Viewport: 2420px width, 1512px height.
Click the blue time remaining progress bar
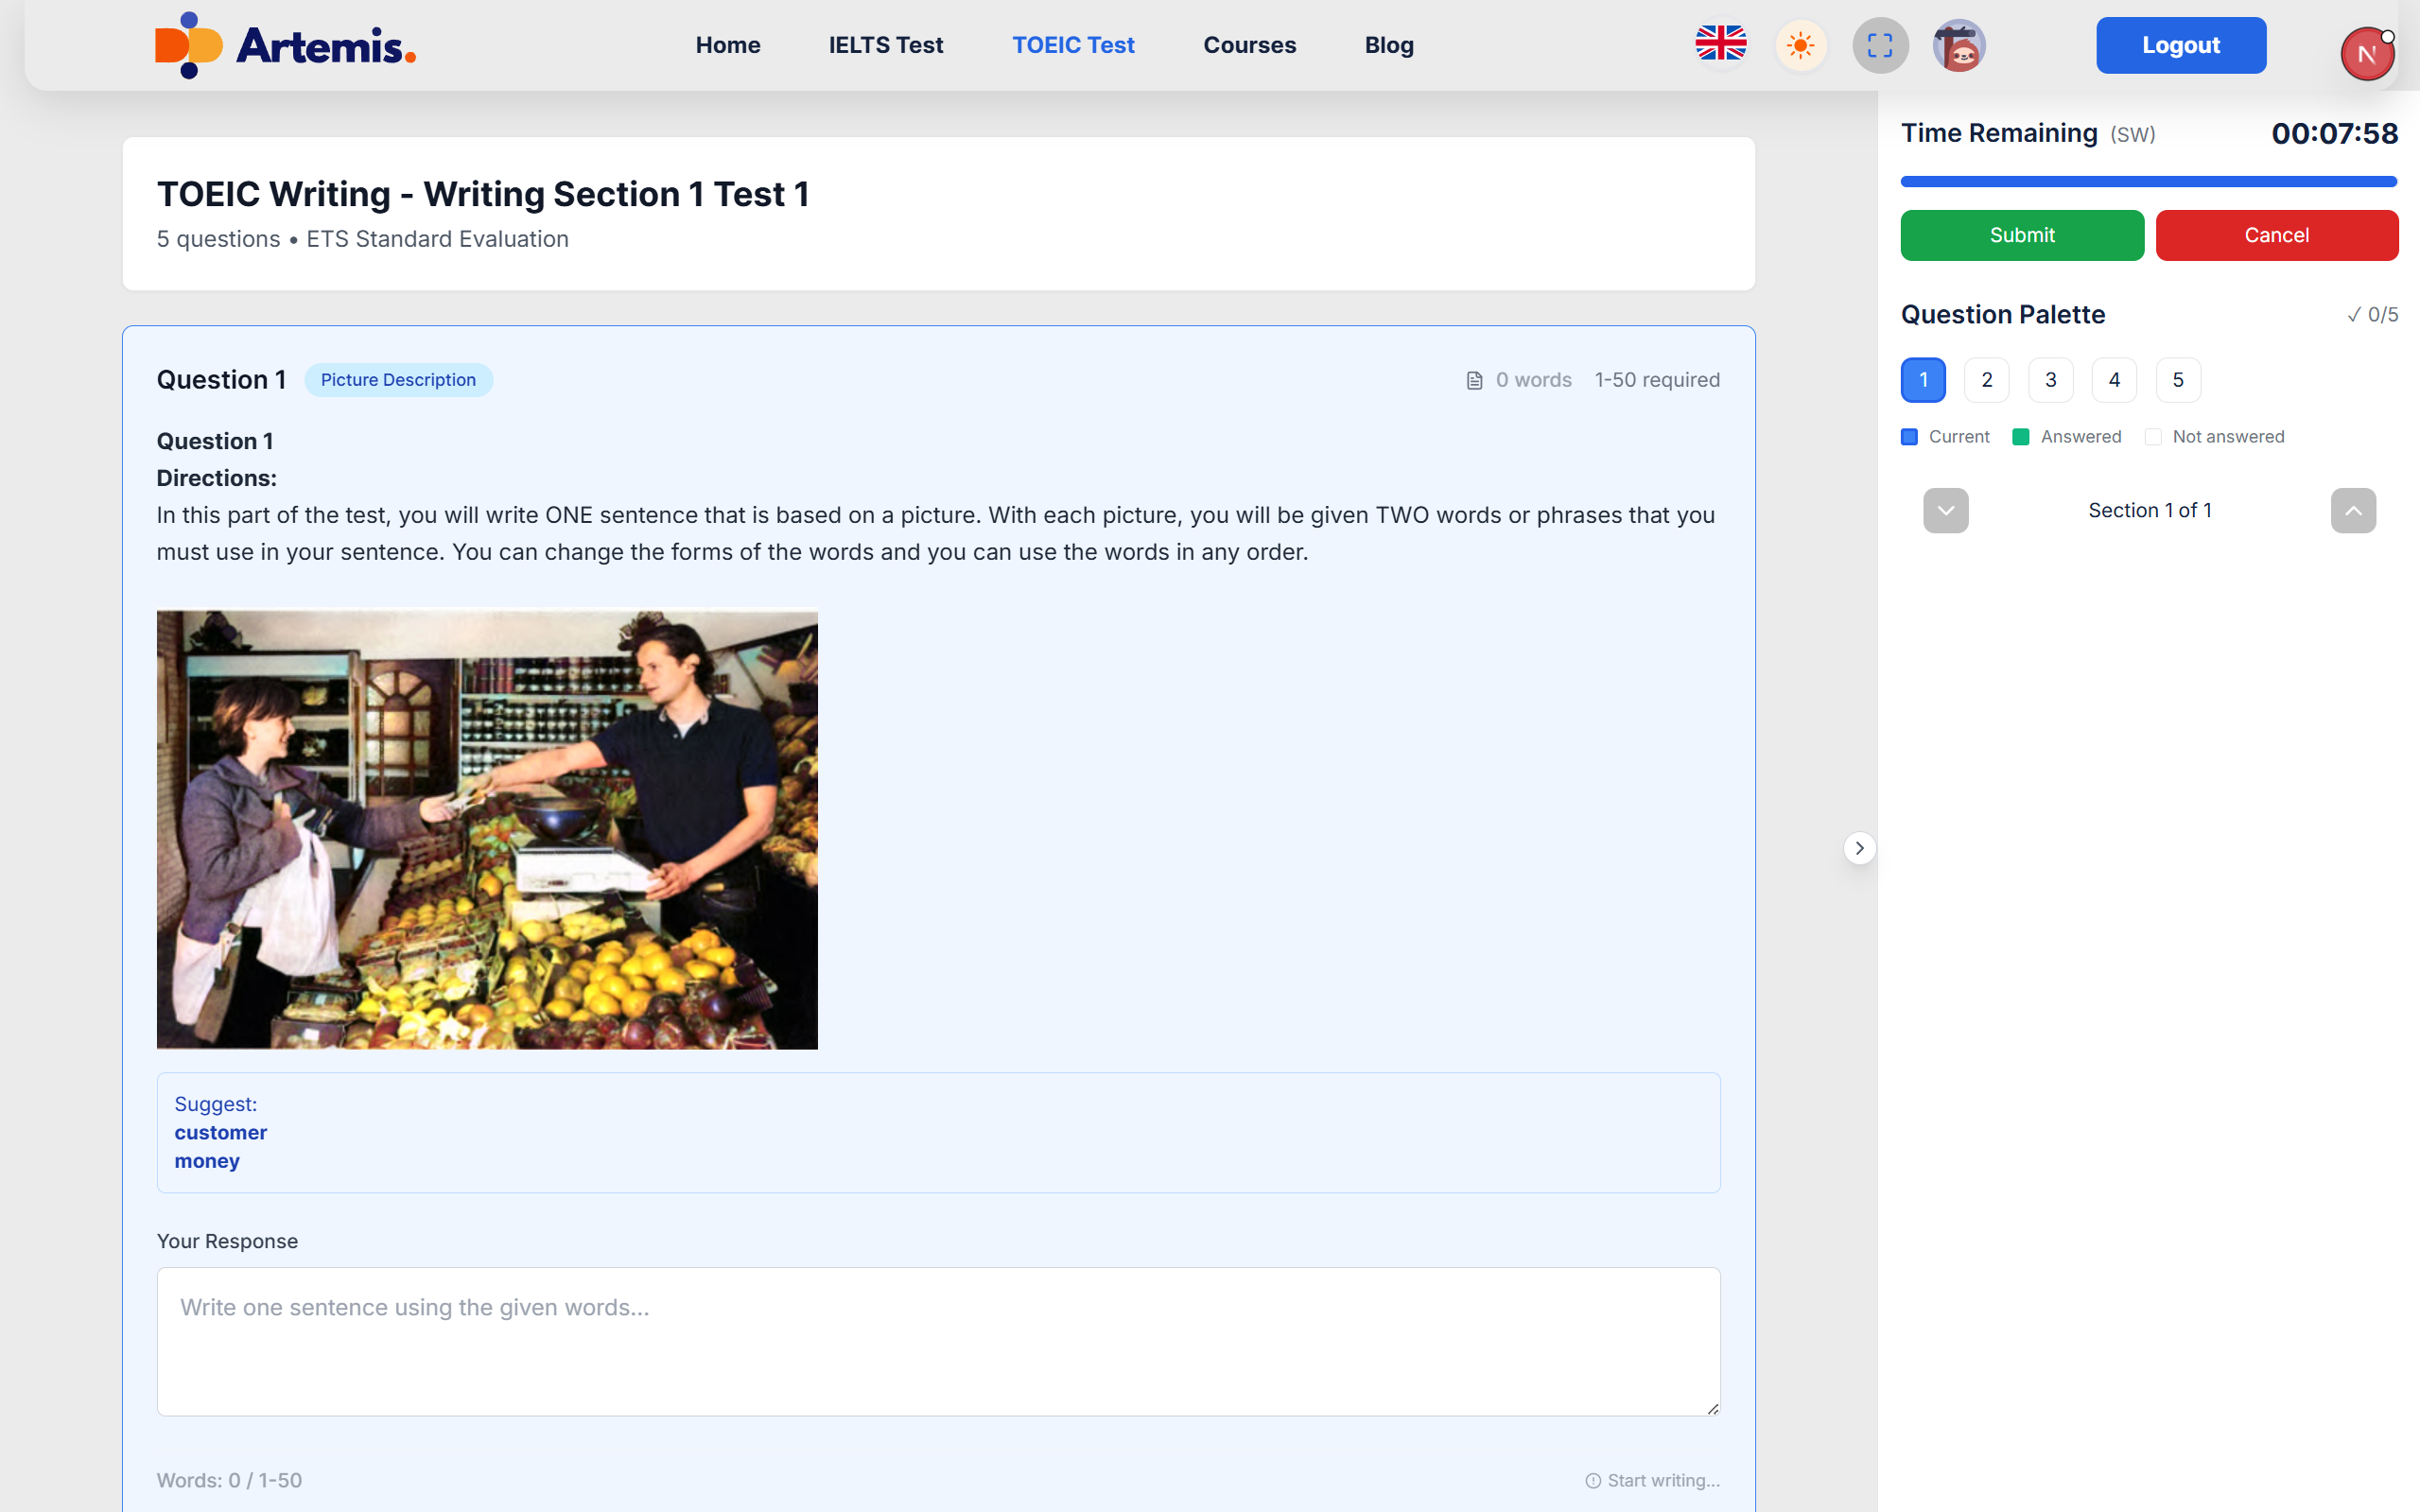pyautogui.click(x=2148, y=182)
